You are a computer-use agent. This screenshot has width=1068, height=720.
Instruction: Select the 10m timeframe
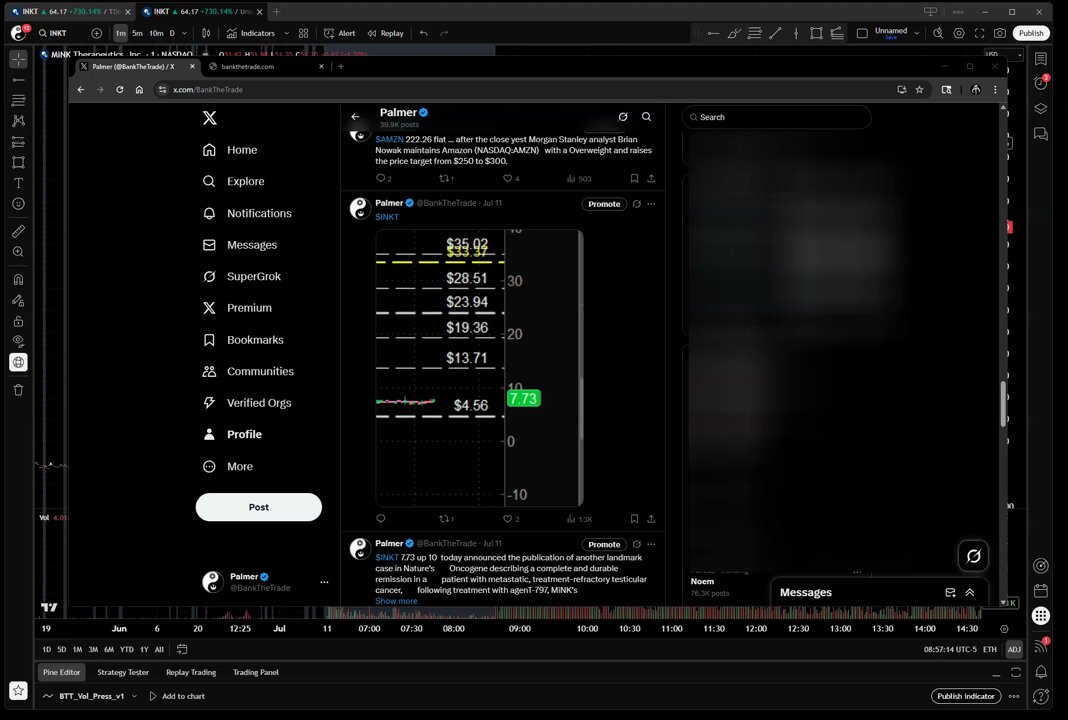[x=157, y=33]
